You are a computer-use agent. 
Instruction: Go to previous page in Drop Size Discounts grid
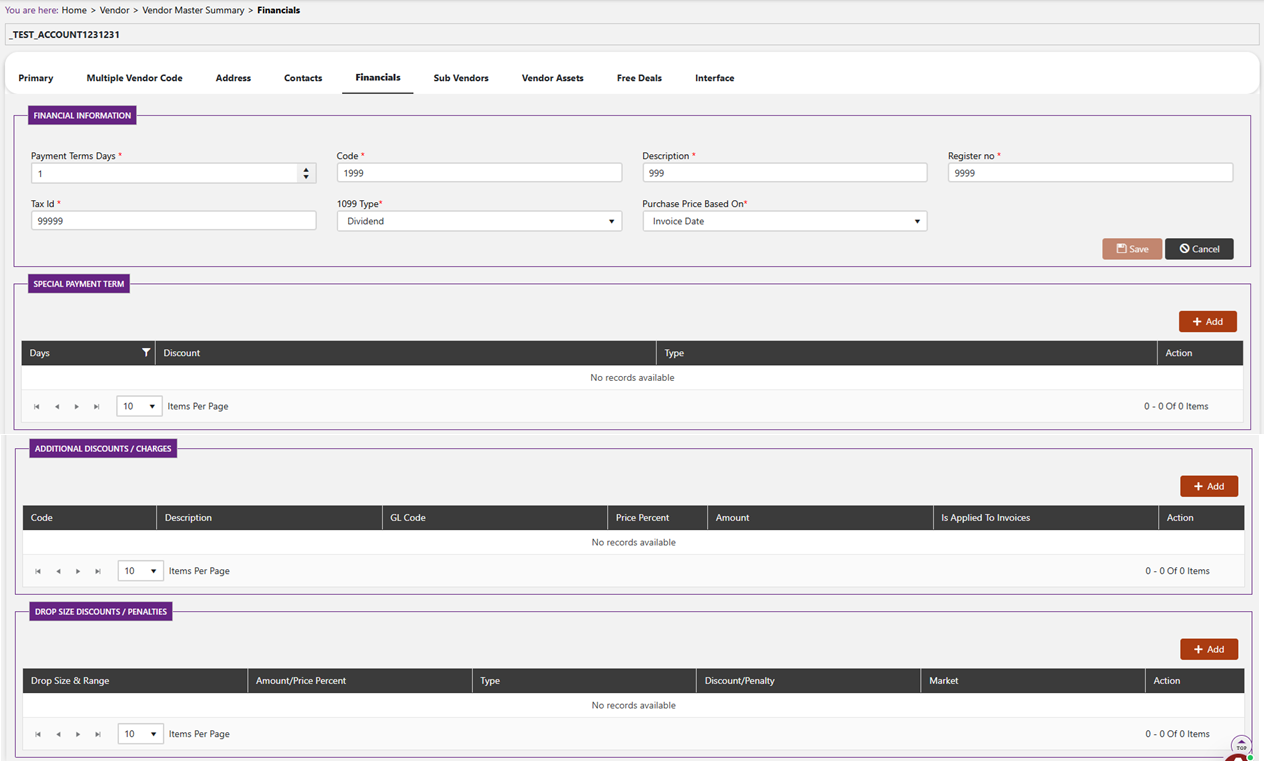point(58,734)
